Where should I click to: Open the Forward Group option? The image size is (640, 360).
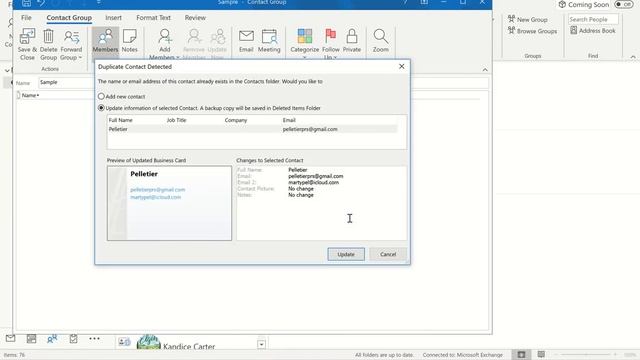[71, 44]
